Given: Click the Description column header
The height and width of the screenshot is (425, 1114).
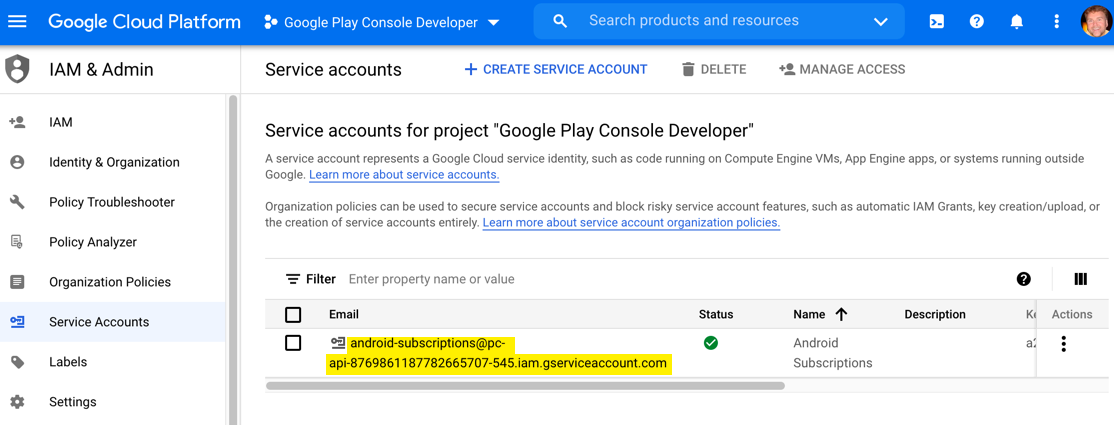Looking at the screenshot, I should [x=935, y=314].
